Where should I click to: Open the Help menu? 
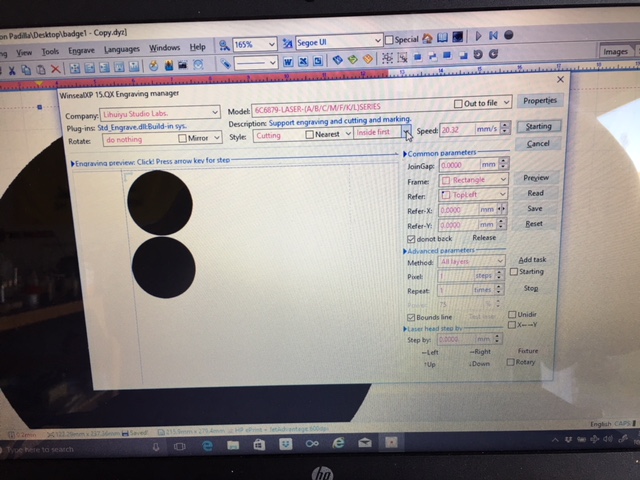[x=198, y=47]
